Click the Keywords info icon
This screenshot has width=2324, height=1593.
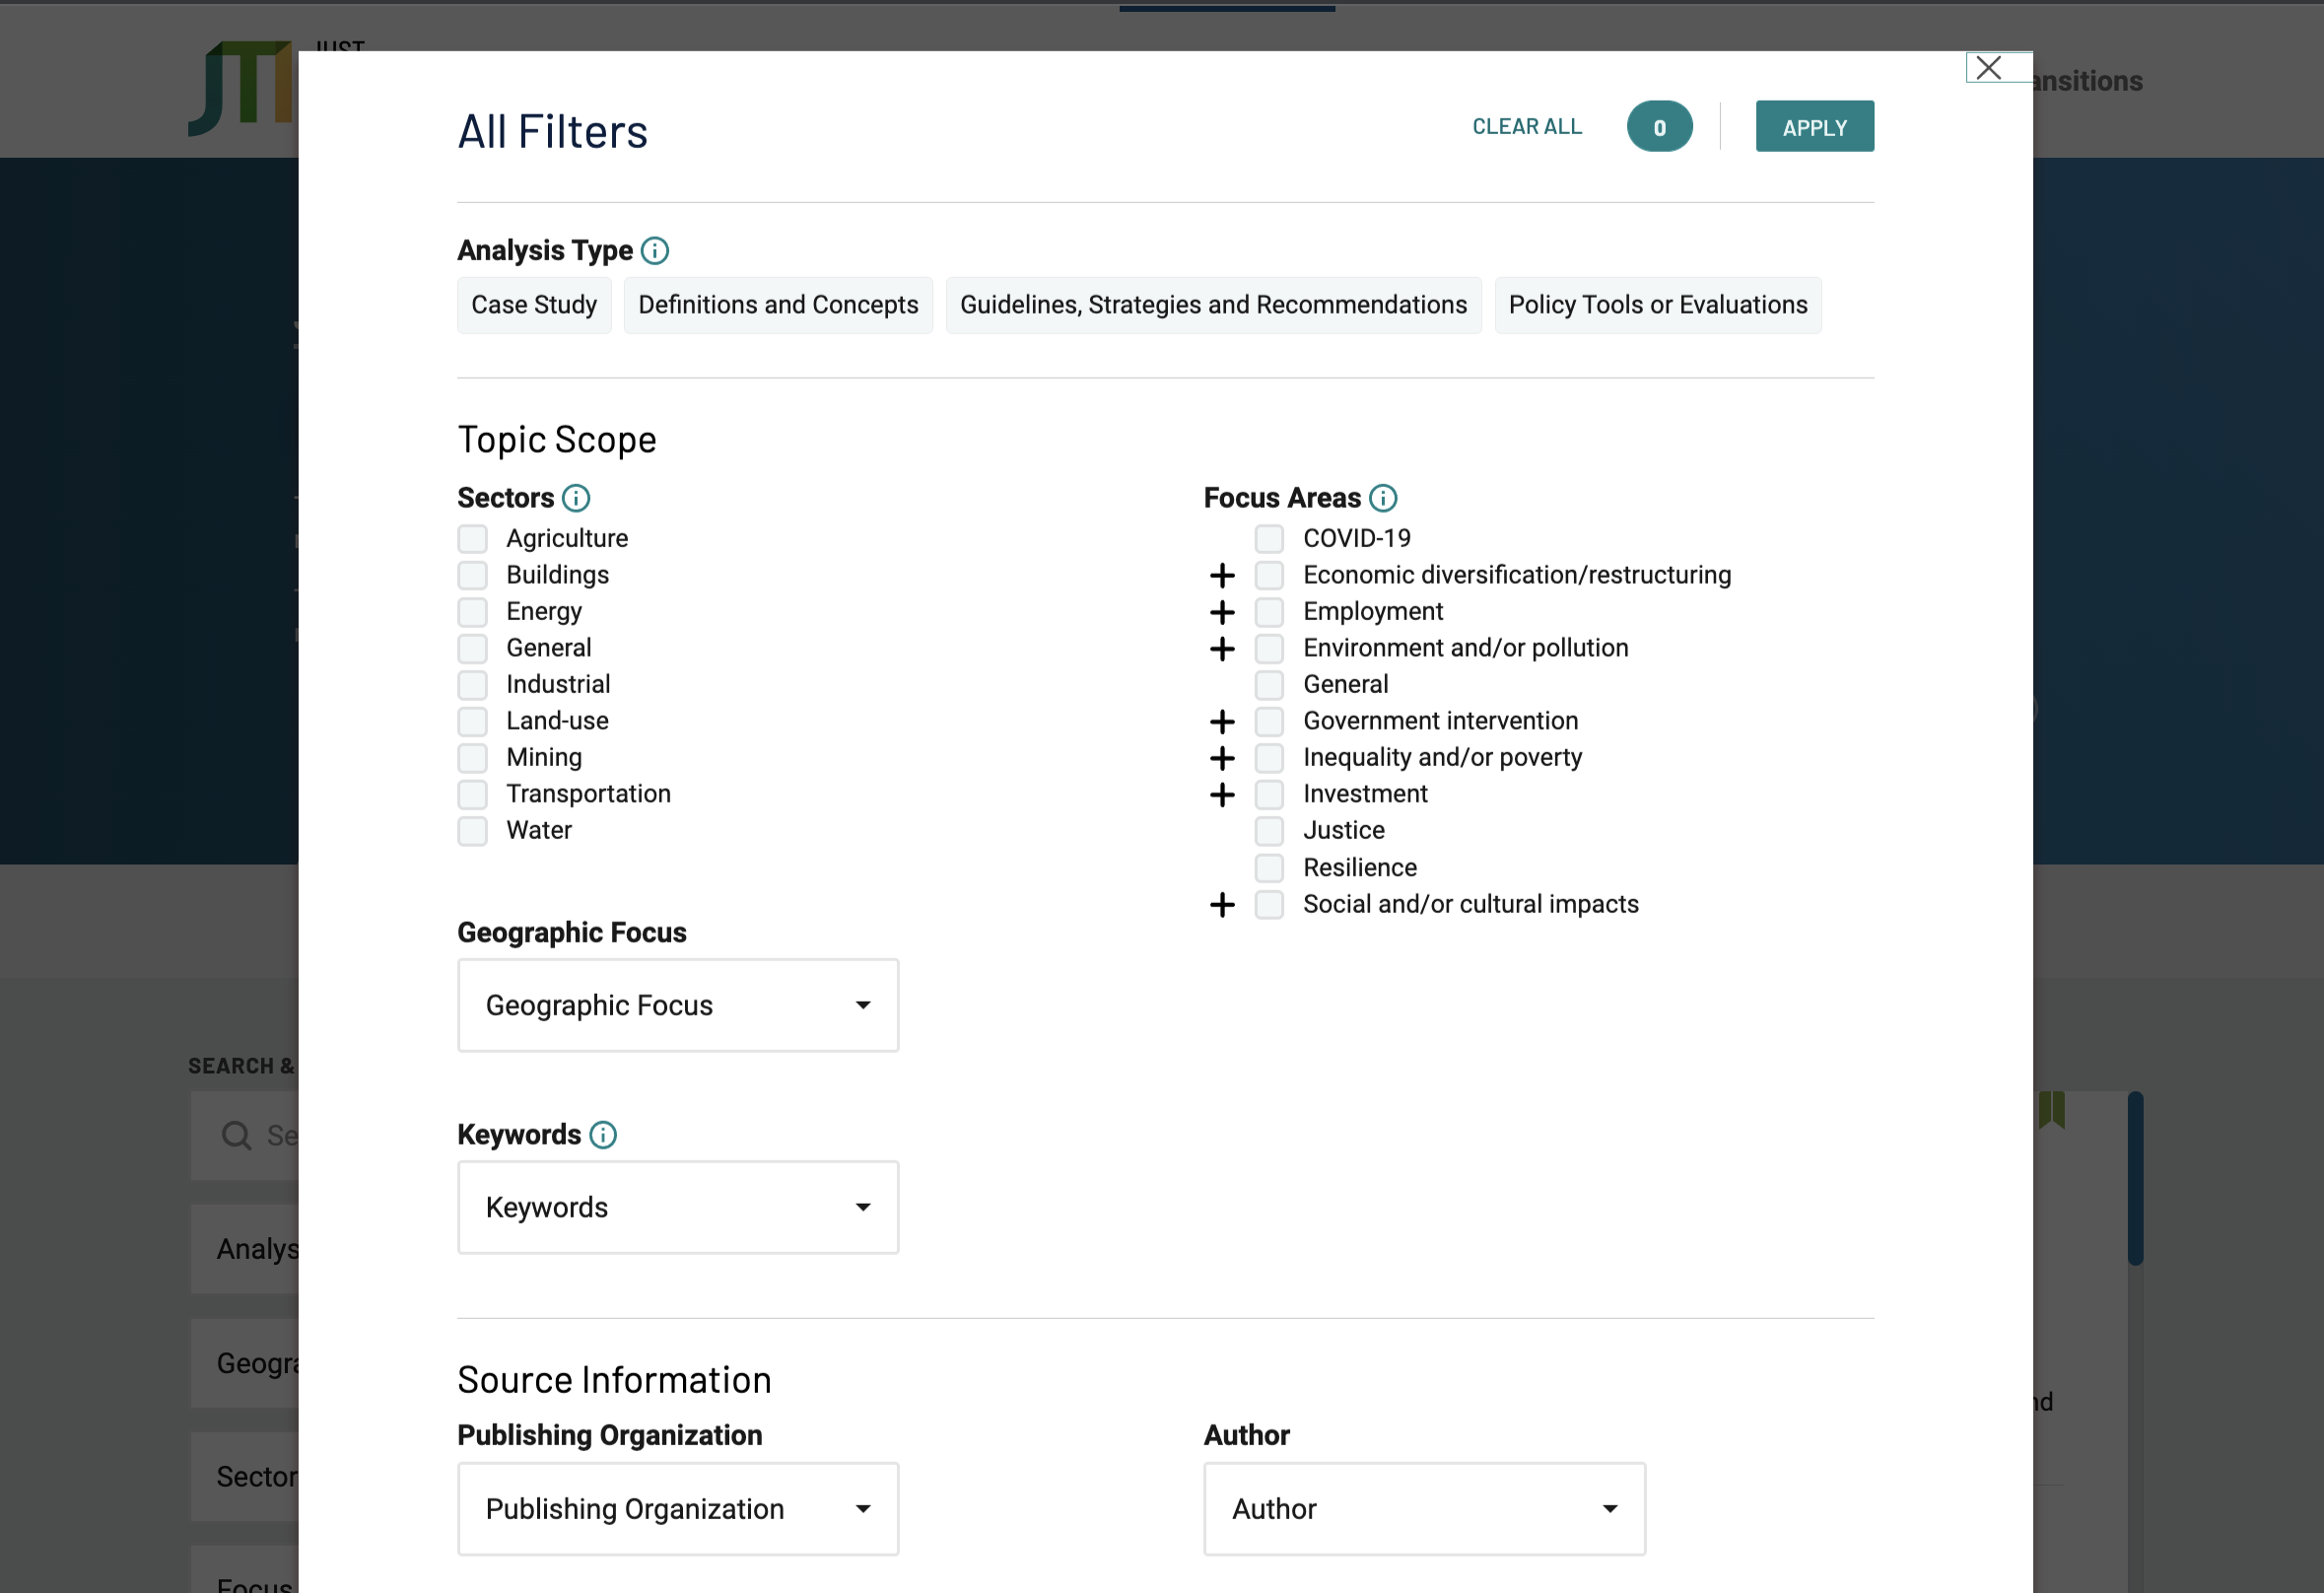point(603,1135)
